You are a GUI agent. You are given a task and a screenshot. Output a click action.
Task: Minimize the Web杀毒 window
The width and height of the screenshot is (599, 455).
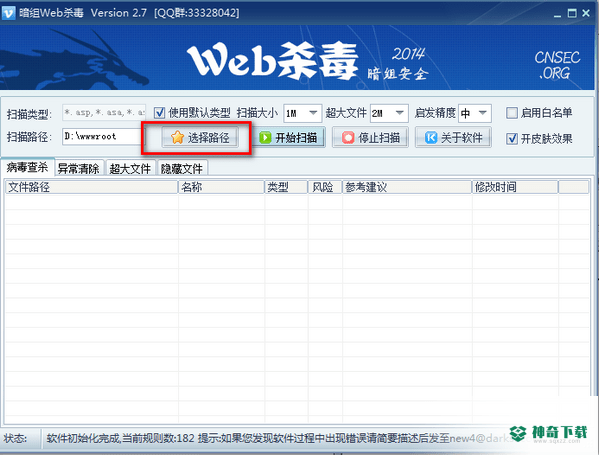tap(557, 15)
